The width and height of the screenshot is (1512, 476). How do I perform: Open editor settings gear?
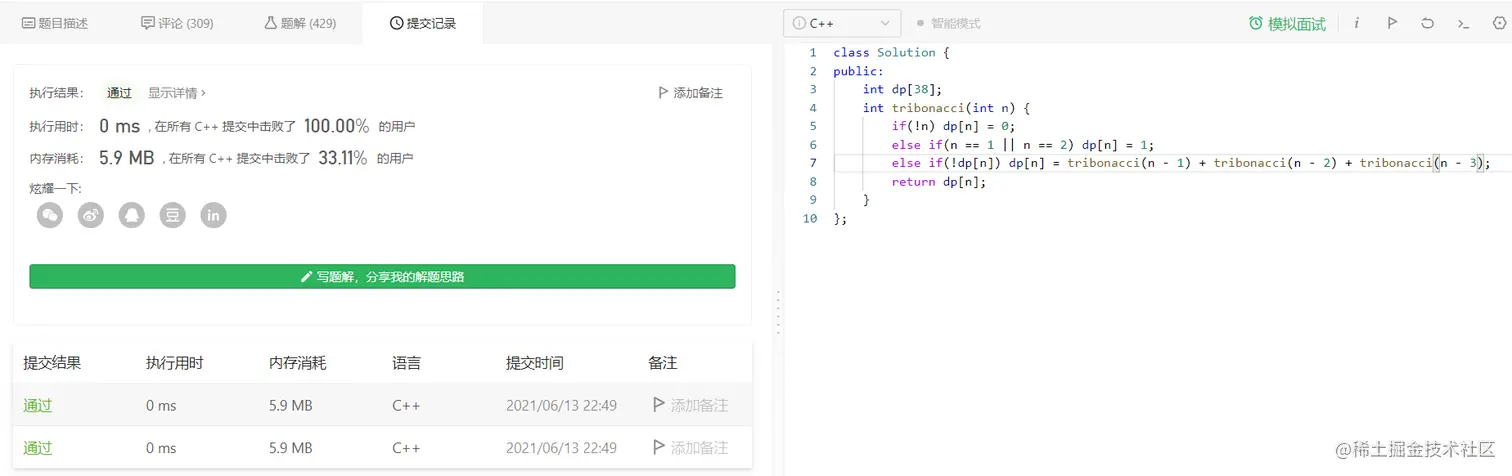pyautogui.click(x=1498, y=23)
